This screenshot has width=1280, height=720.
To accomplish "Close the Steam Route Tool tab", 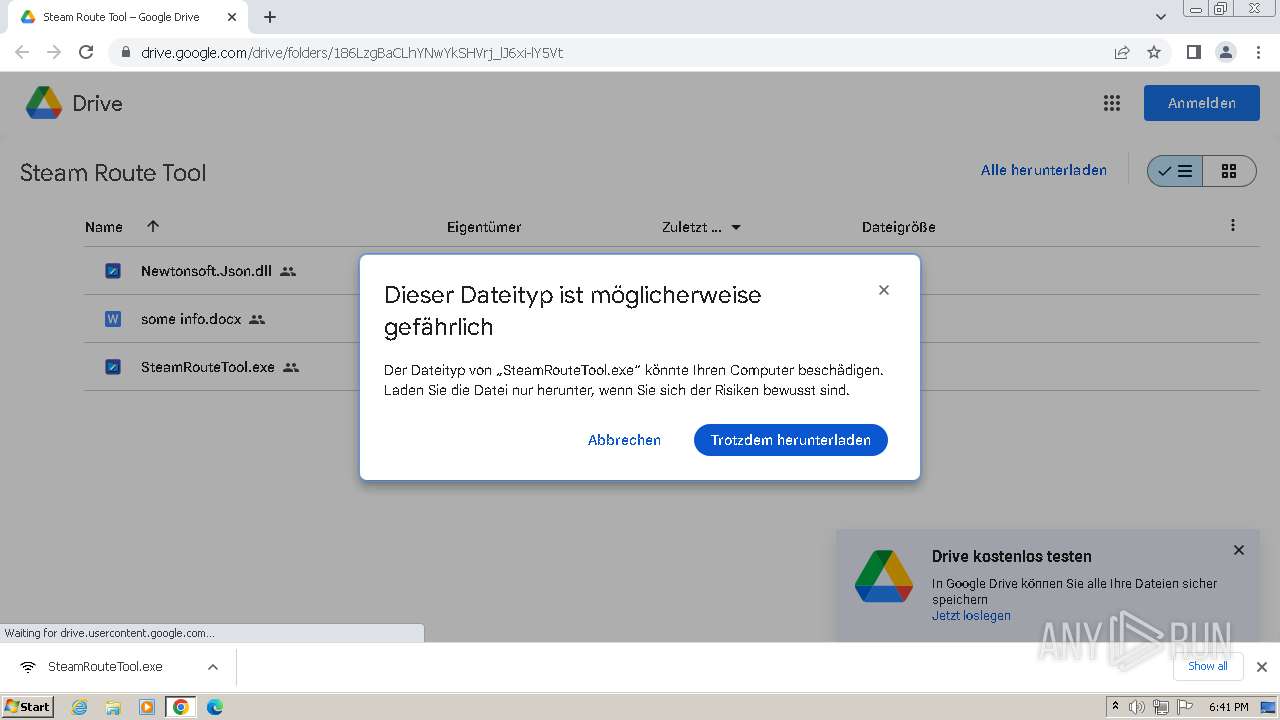I will point(231,17).
